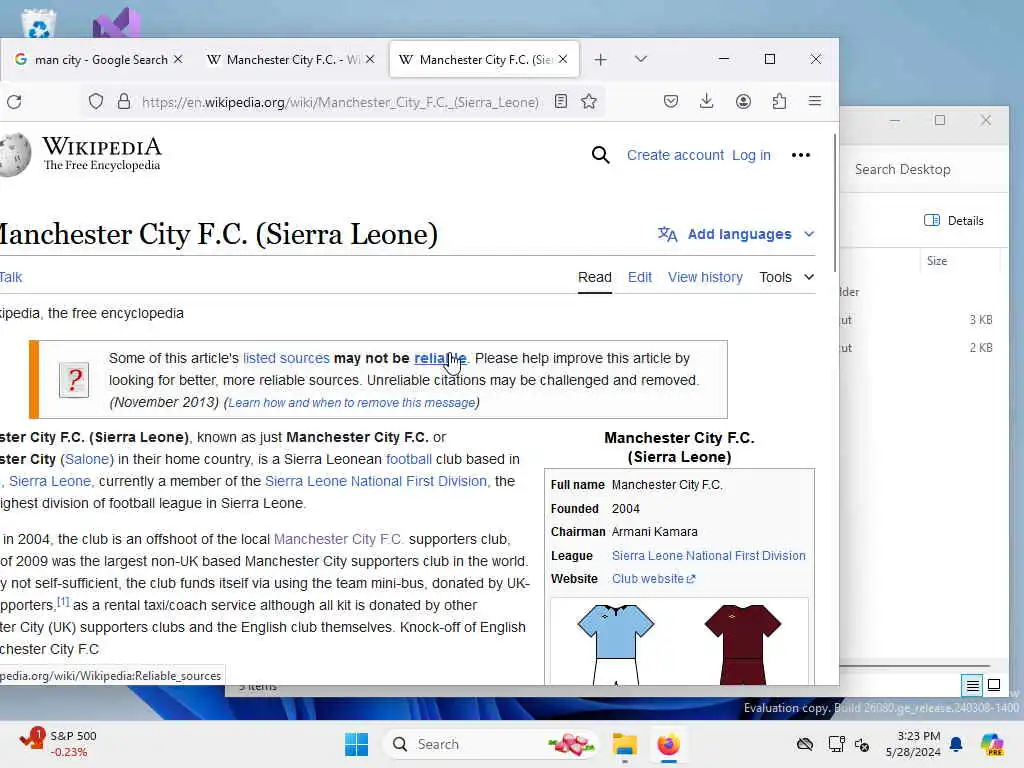Screen dimensions: 1024x768
Task: Click the Firefox address bar URL
Action: click(340, 102)
